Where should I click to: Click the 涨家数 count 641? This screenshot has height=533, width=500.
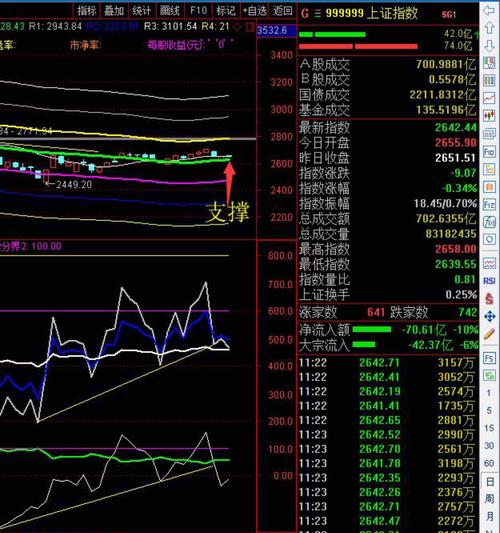pyautogui.click(x=376, y=312)
